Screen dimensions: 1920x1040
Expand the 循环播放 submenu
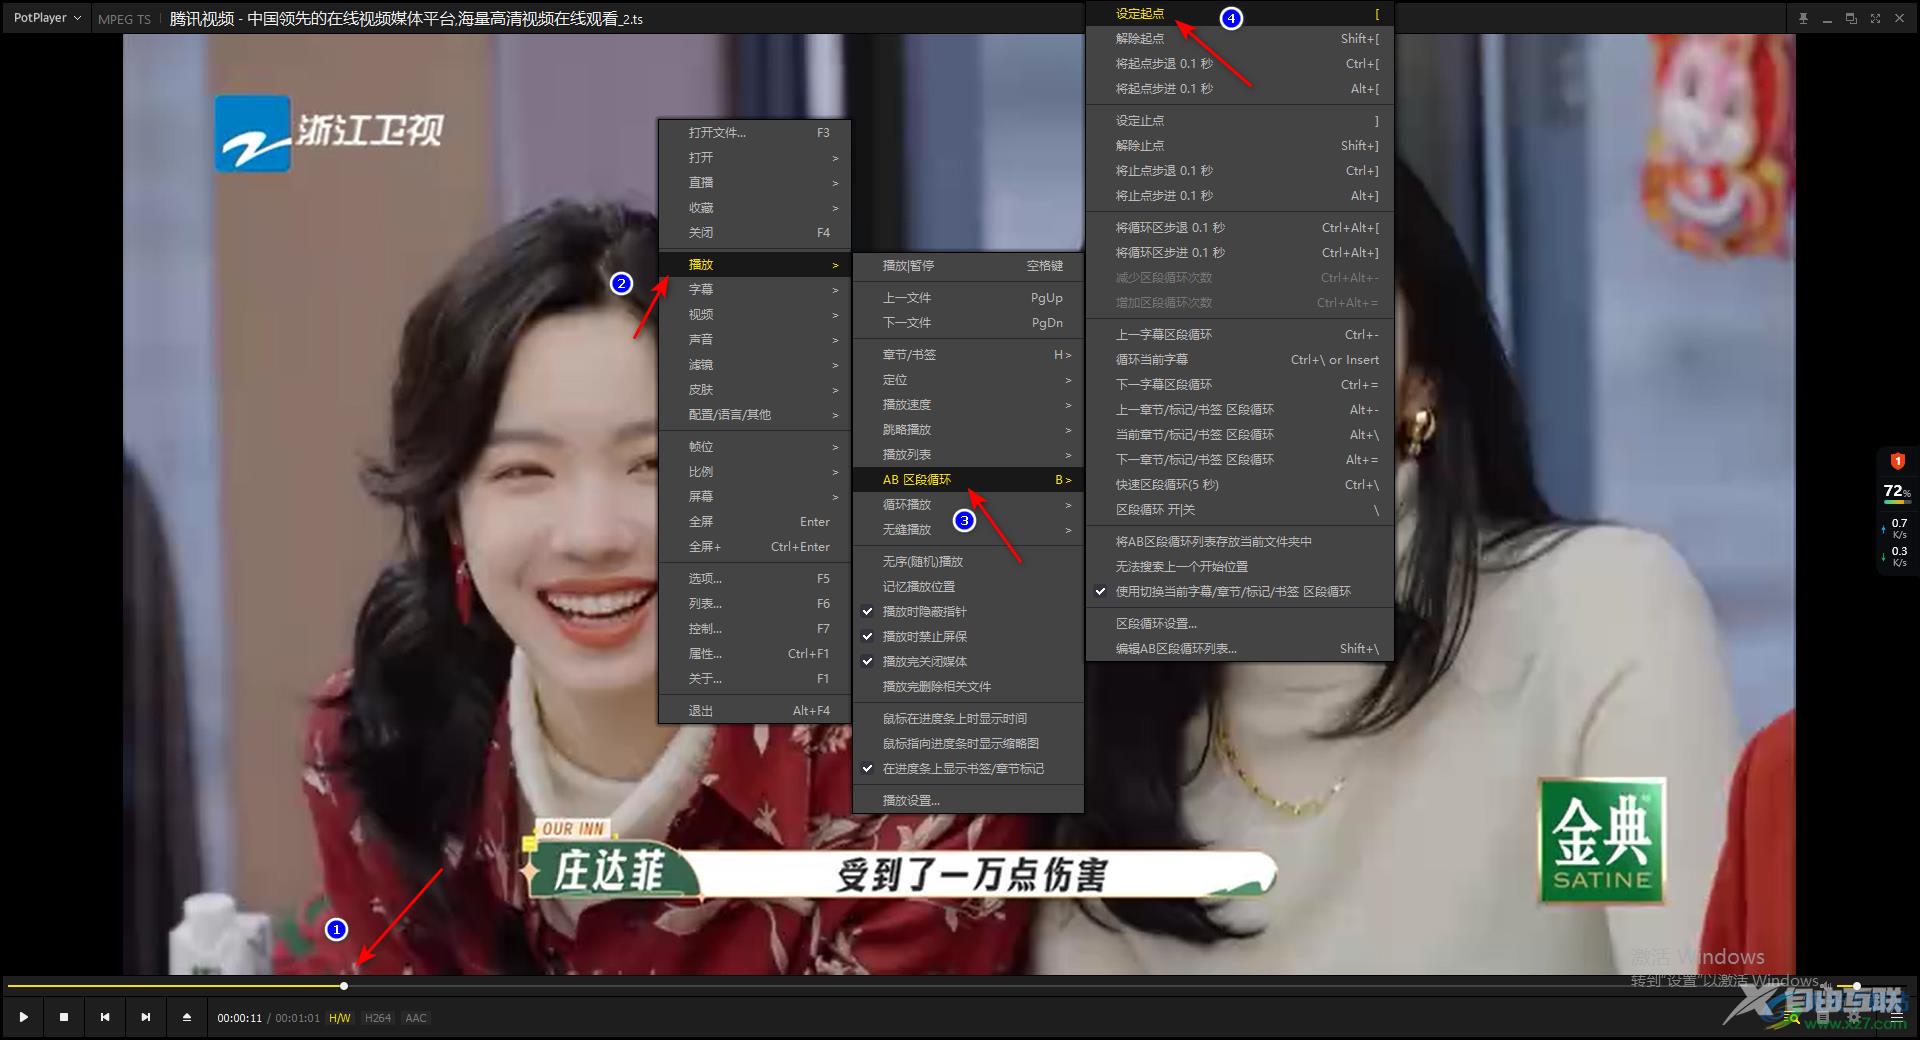coord(968,504)
